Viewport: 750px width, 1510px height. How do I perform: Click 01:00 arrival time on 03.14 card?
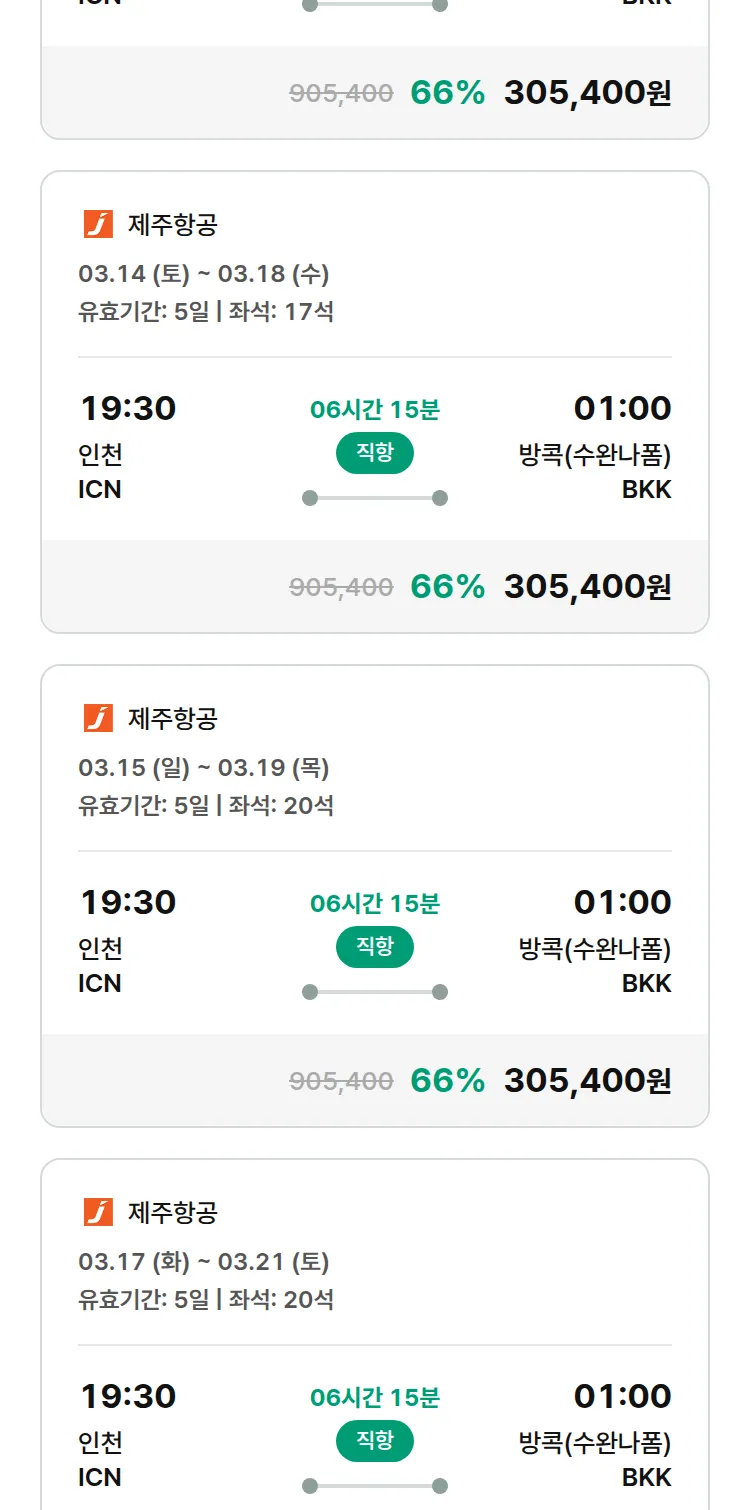pos(622,408)
